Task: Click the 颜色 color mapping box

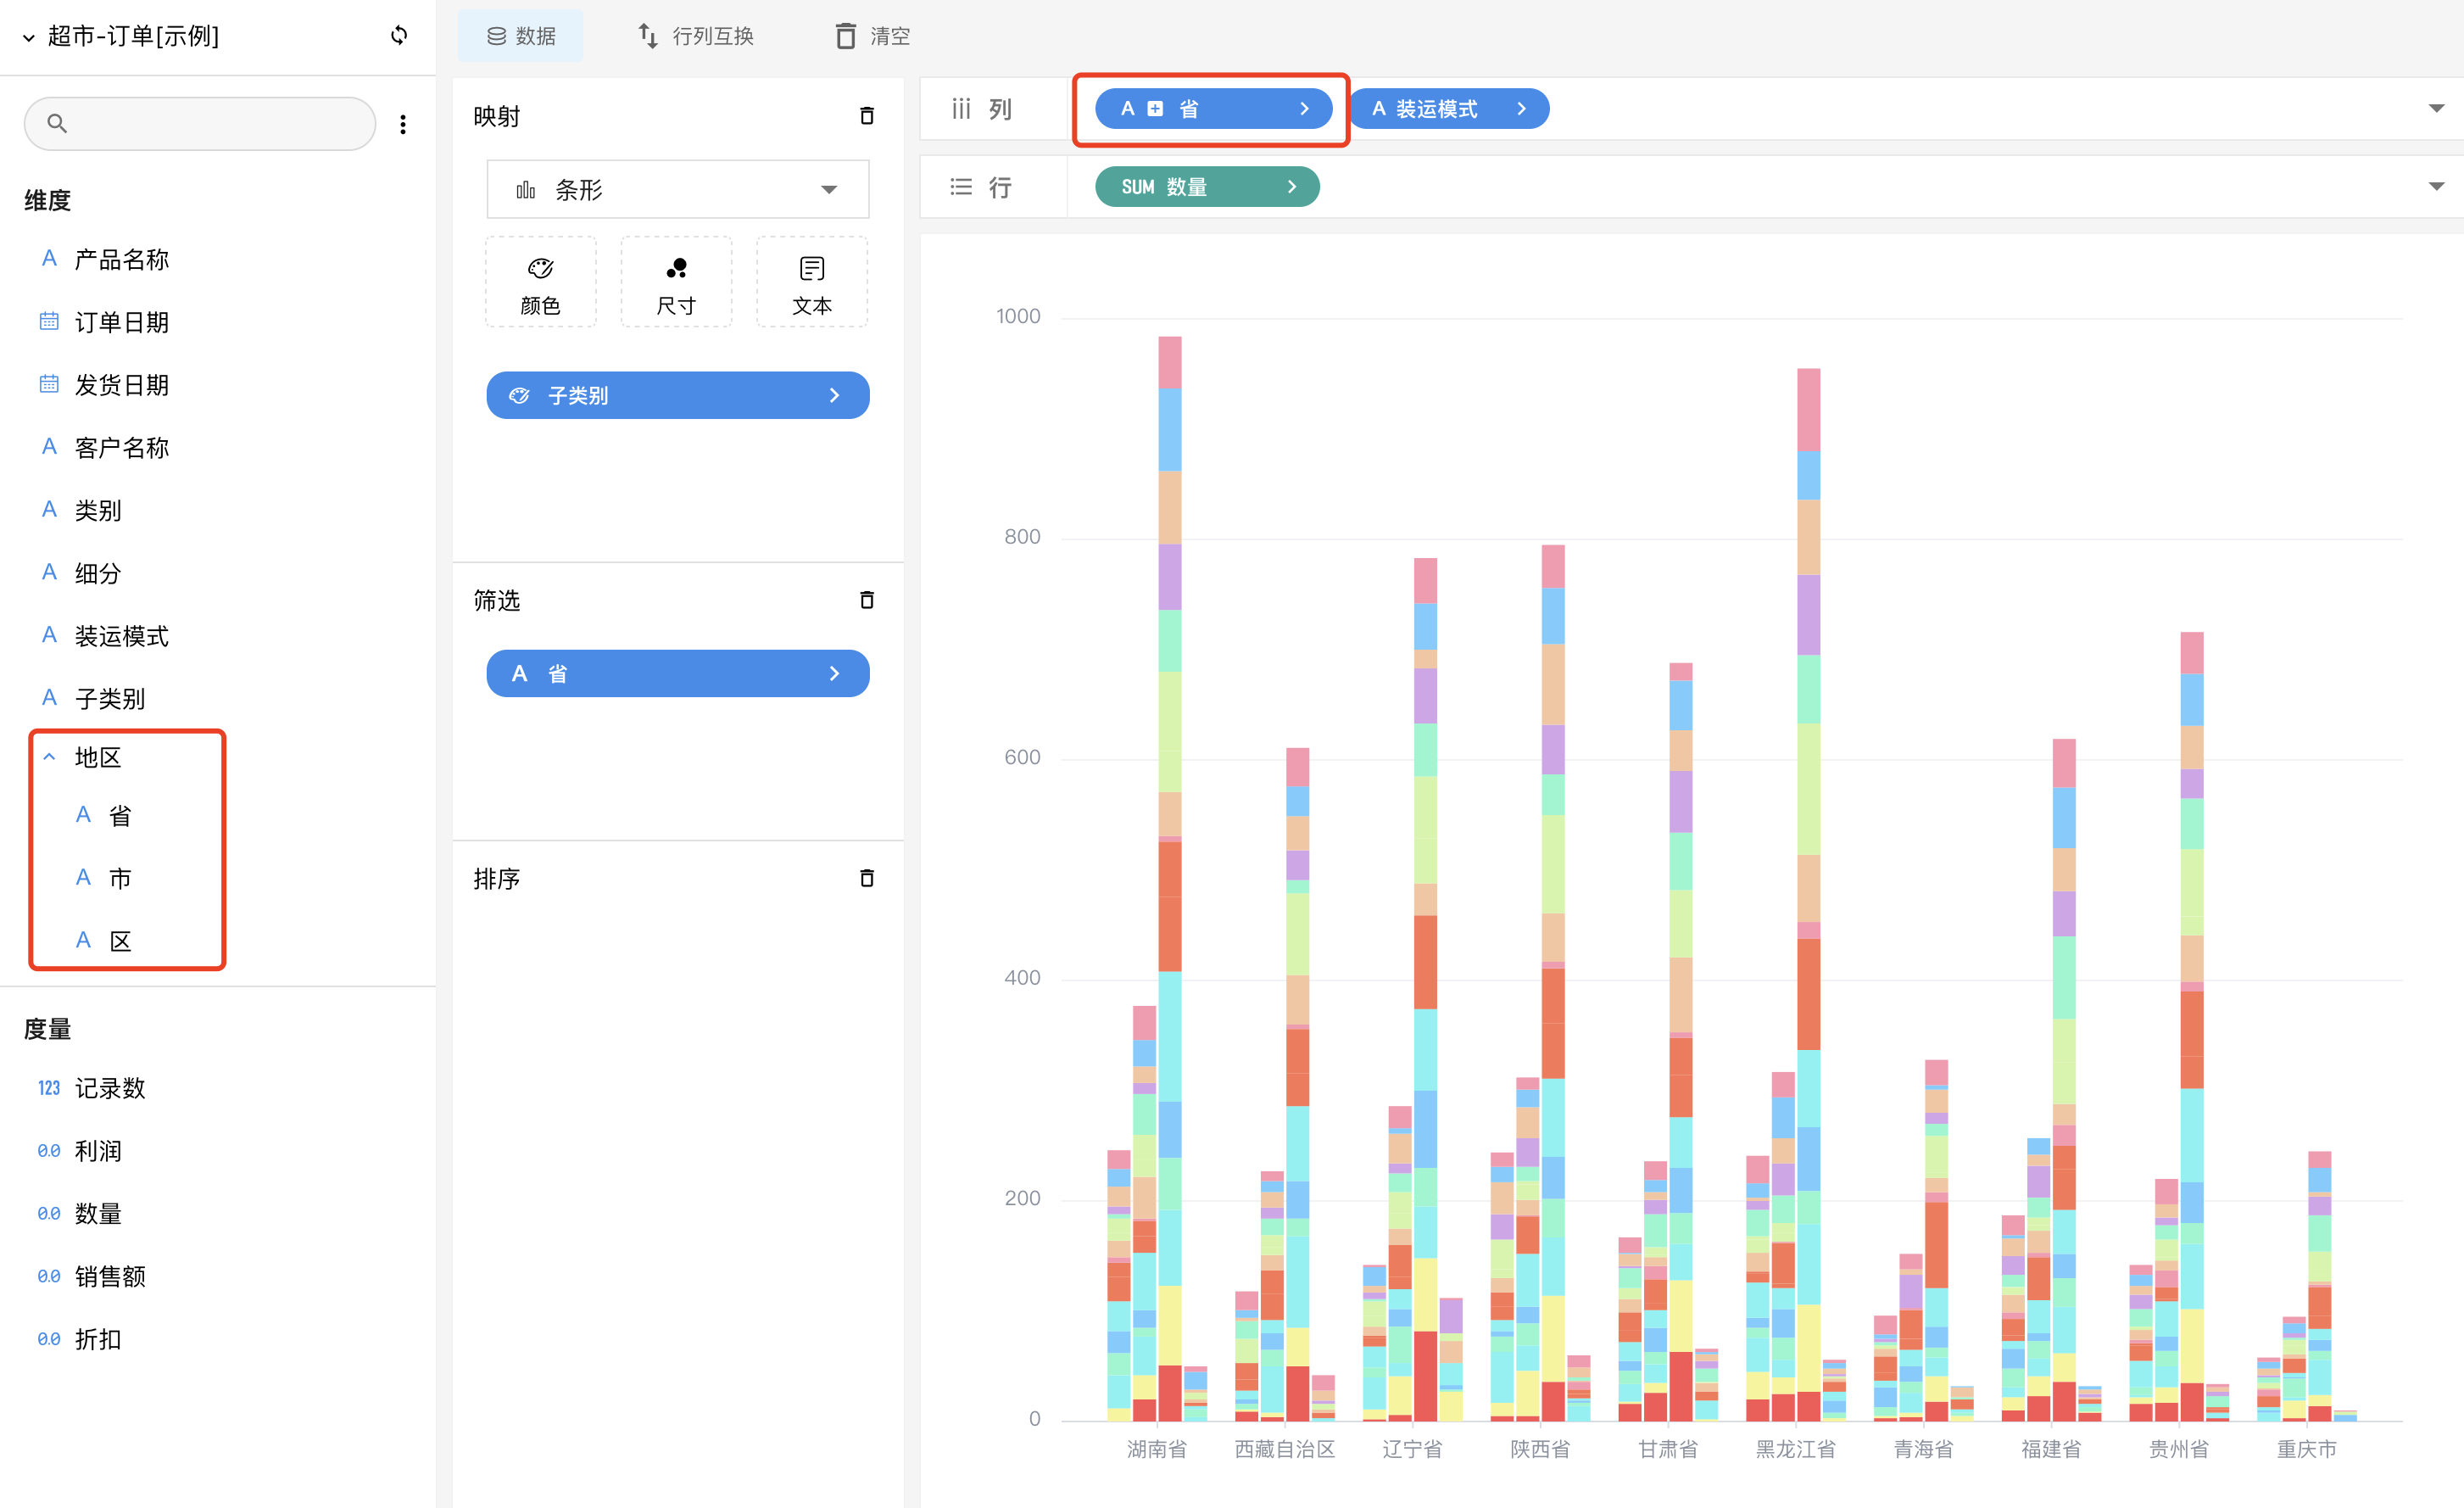Action: [540, 283]
